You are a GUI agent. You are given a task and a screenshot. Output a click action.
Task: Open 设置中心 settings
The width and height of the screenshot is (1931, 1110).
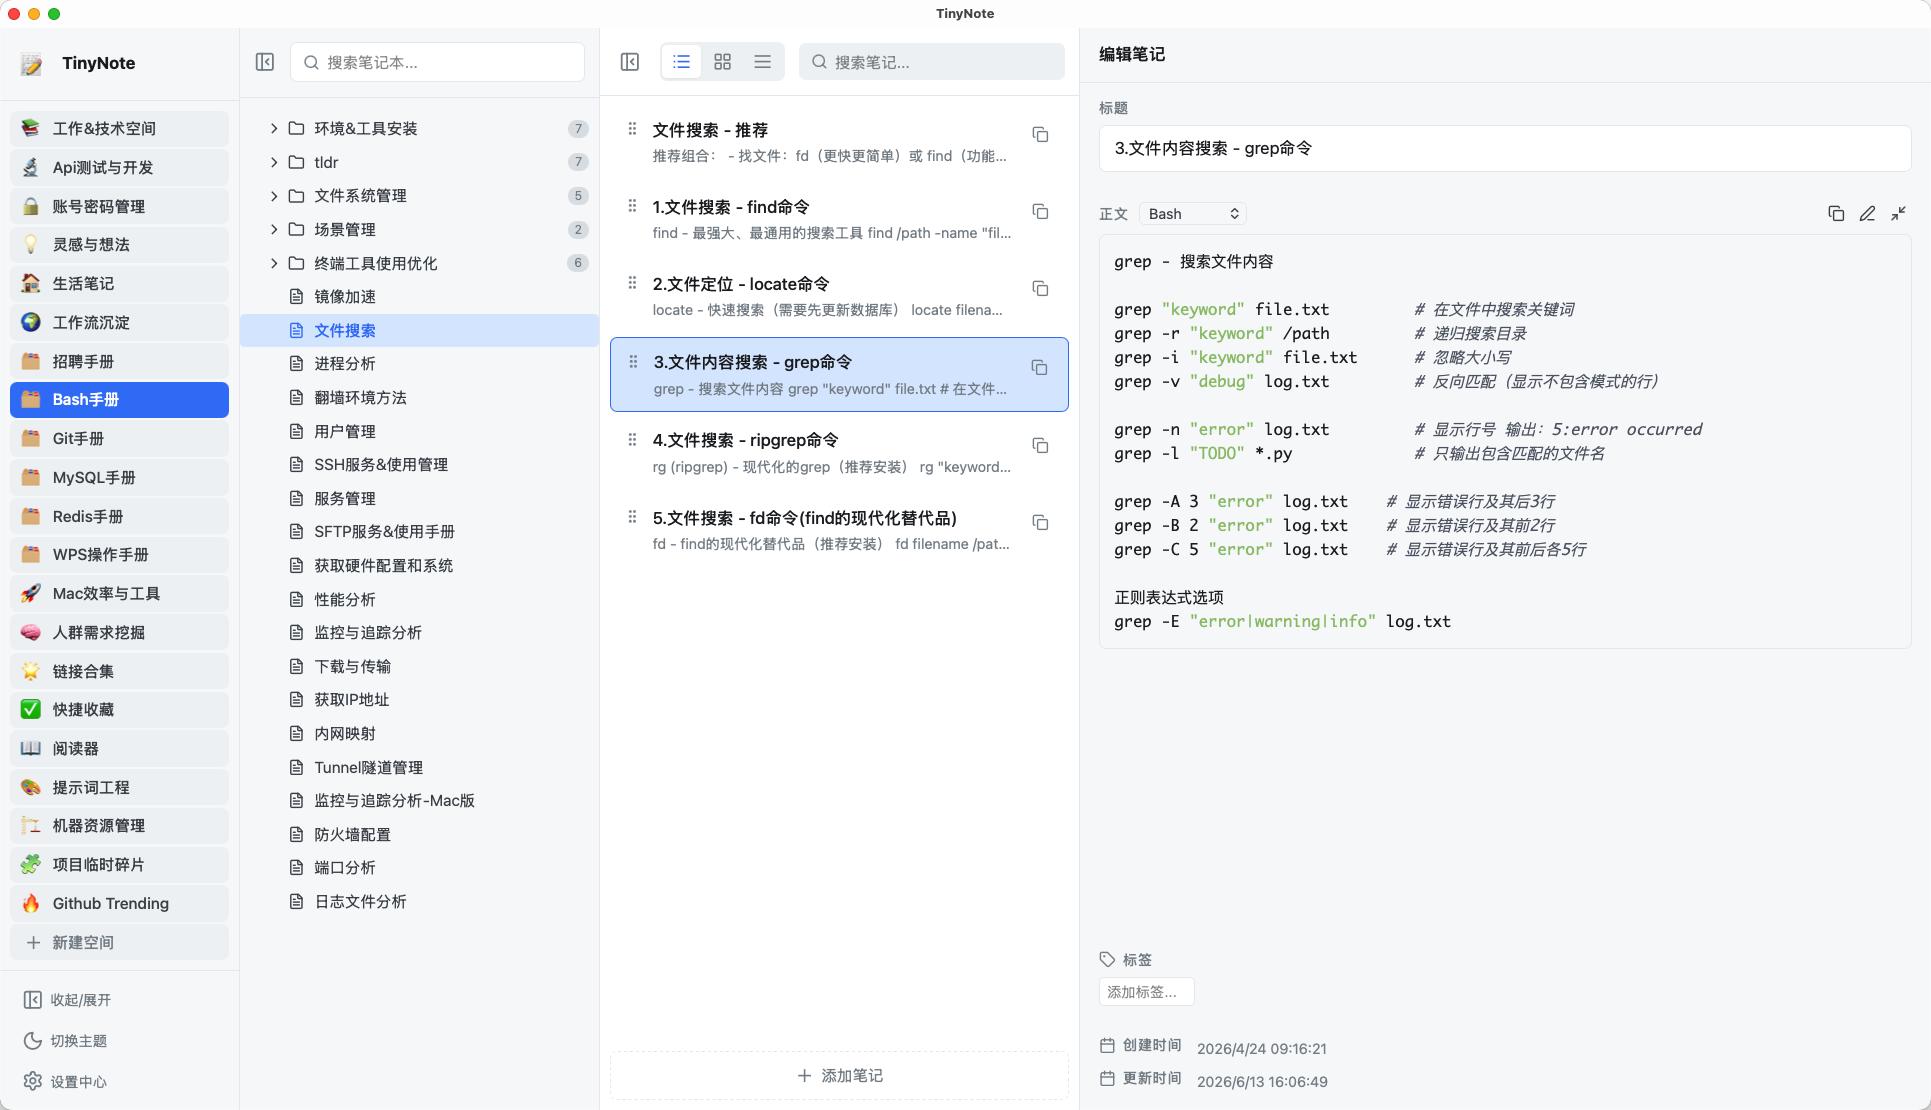[x=65, y=1082]
